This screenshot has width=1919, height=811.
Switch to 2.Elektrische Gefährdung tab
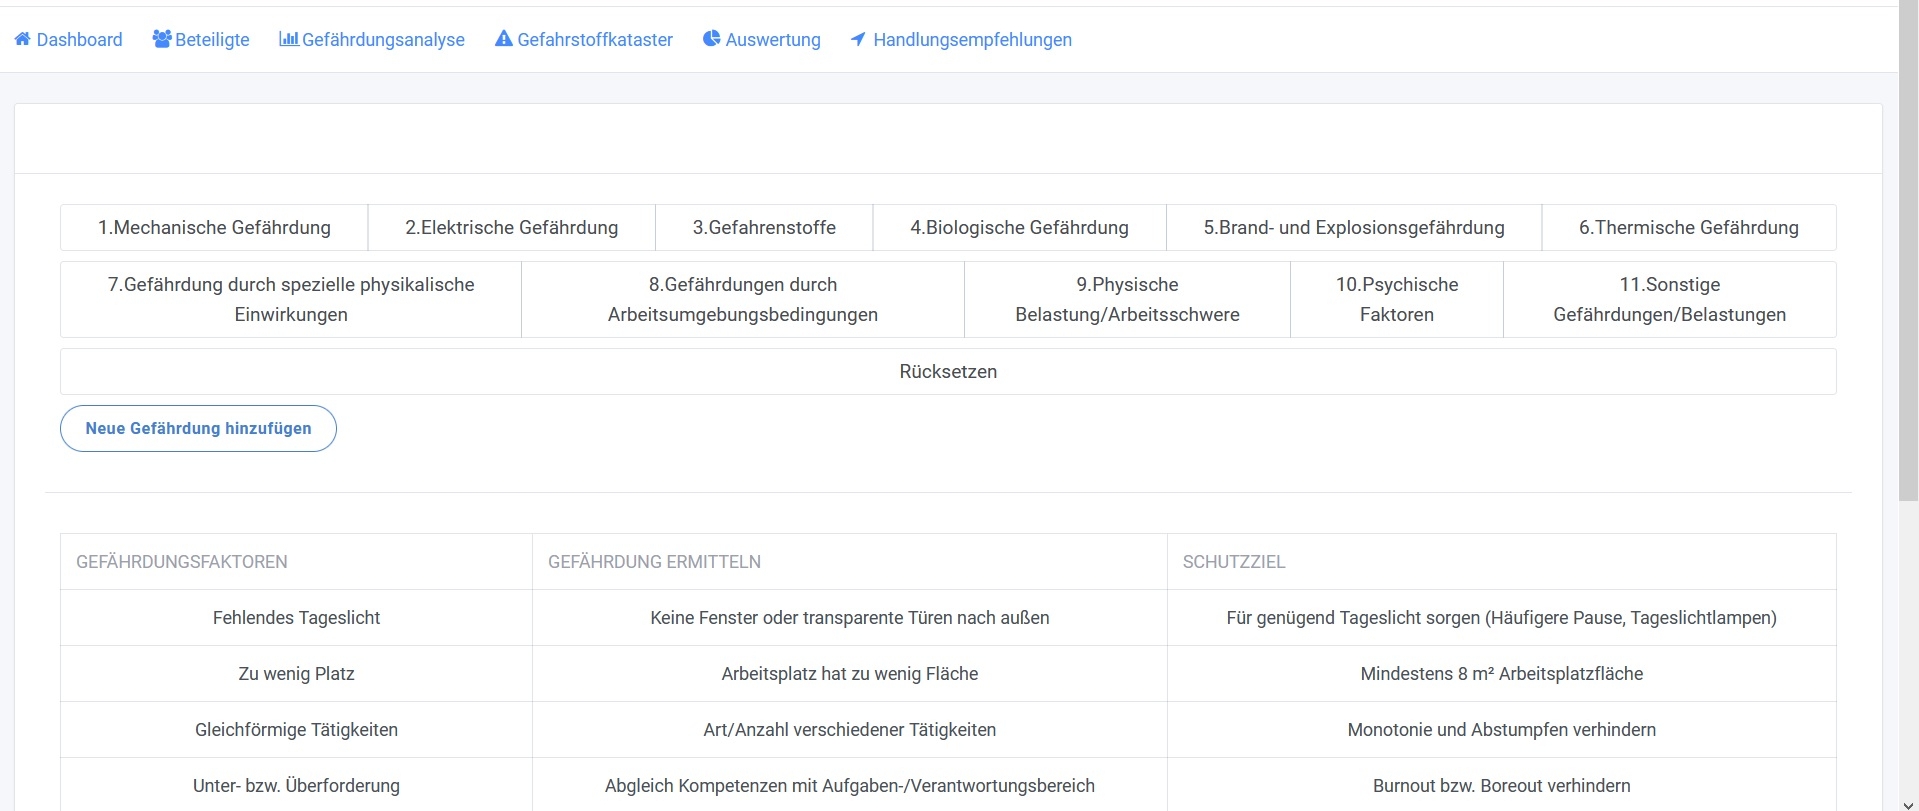coord(511,228)
